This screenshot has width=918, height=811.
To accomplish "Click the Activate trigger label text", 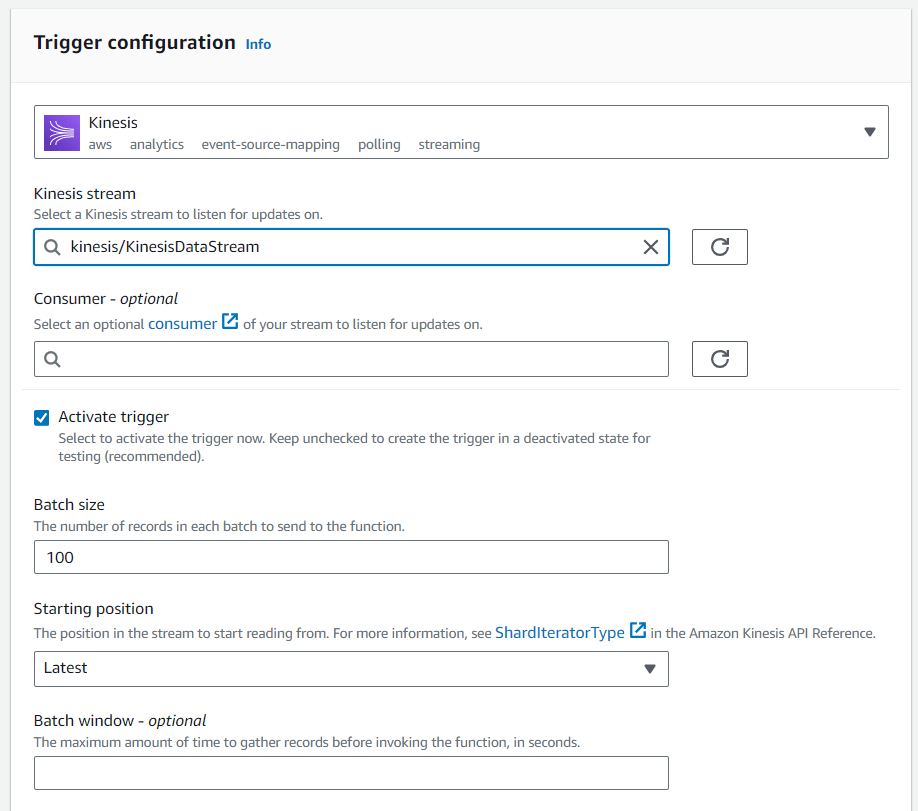I will click(x=114, y=417).
